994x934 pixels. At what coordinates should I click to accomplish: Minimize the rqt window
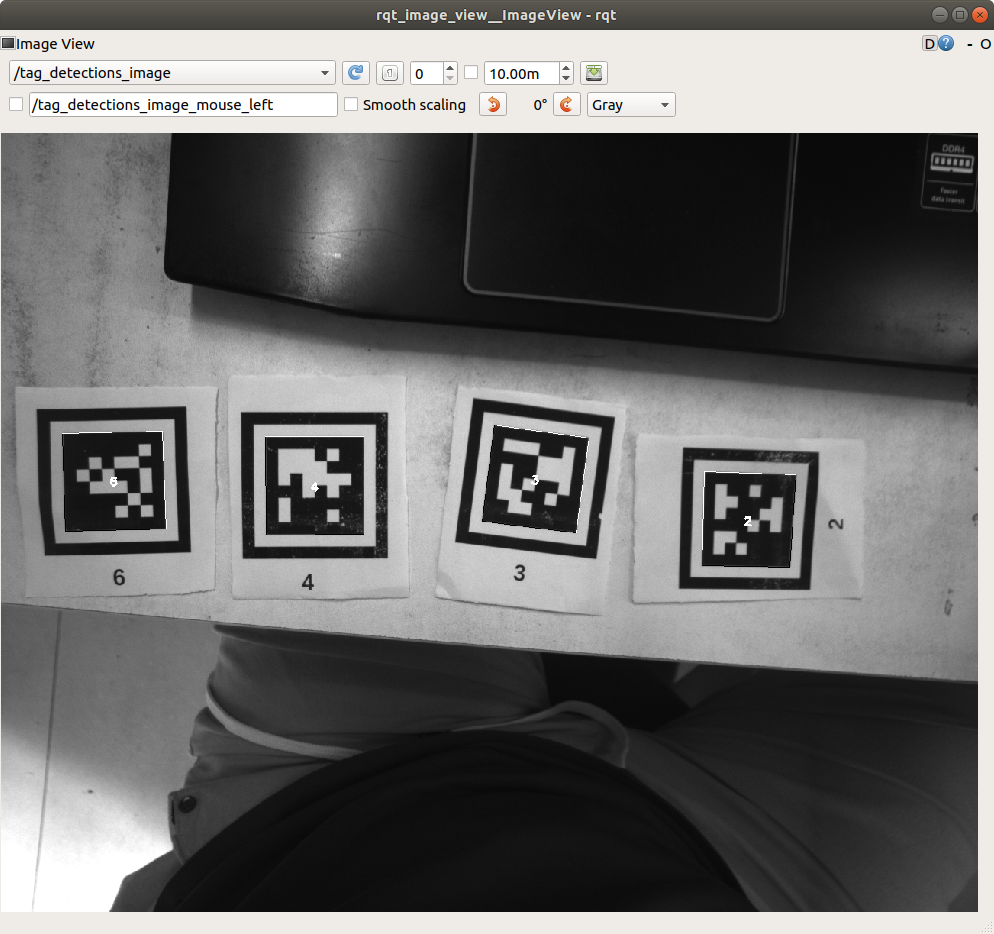[940, 15]
